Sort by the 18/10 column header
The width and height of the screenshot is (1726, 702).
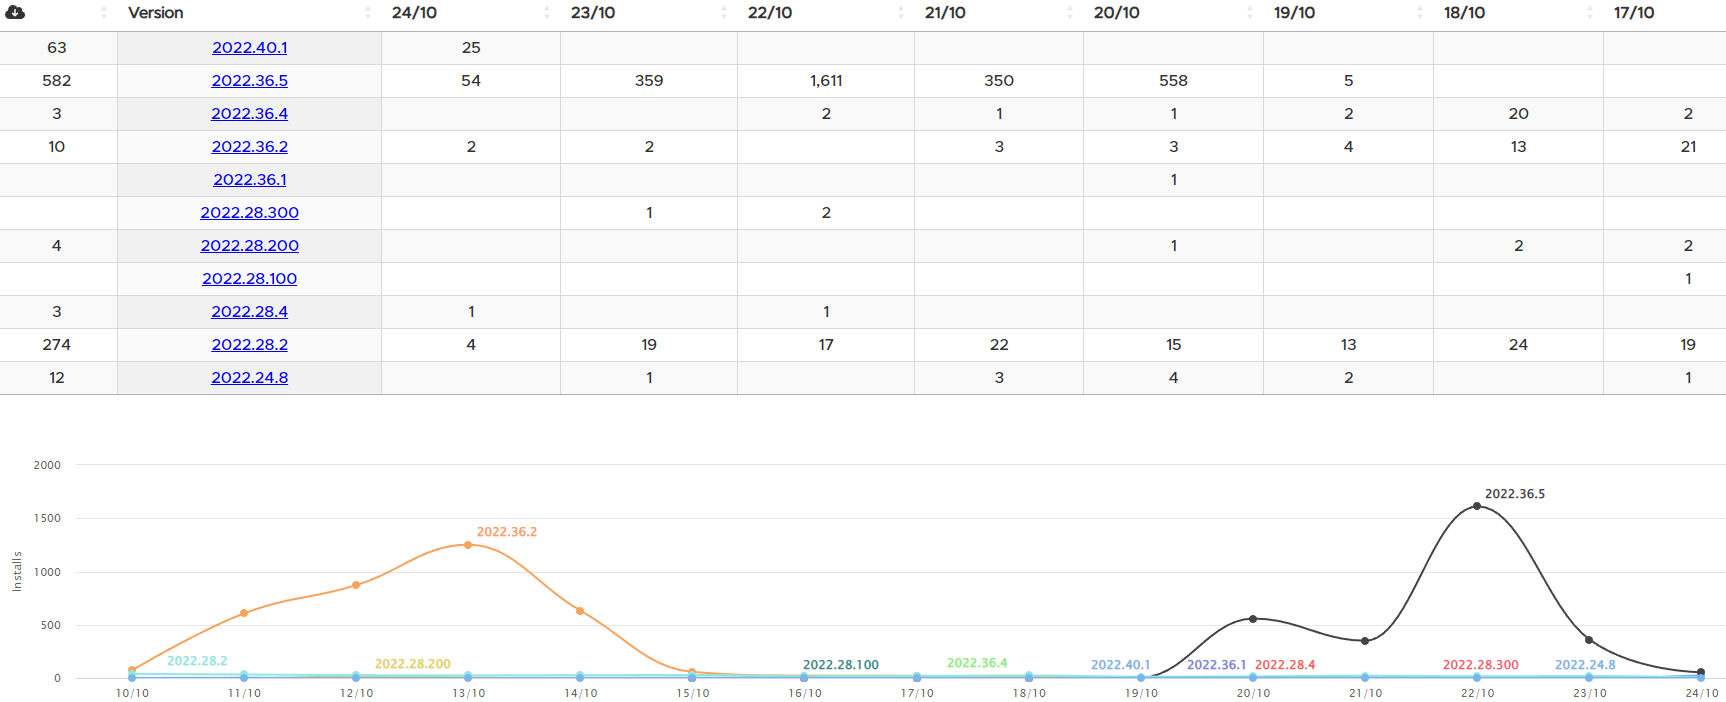point(1464,13)
